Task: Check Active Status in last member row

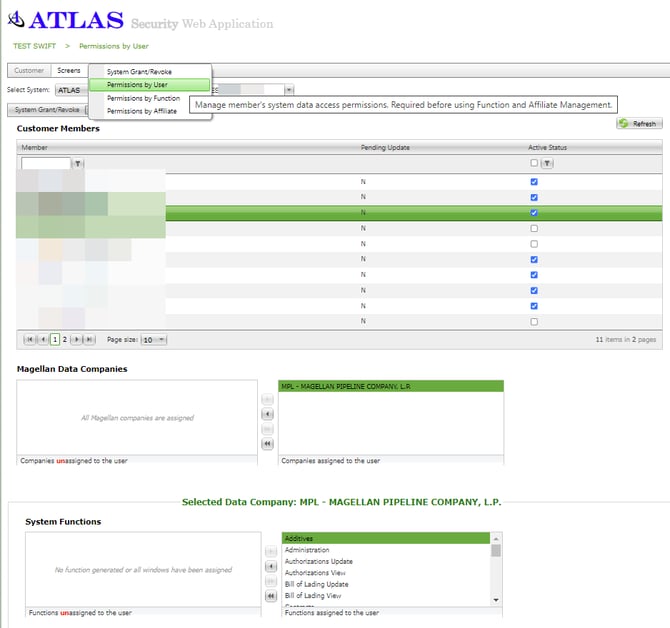Action: click(534, 321)
